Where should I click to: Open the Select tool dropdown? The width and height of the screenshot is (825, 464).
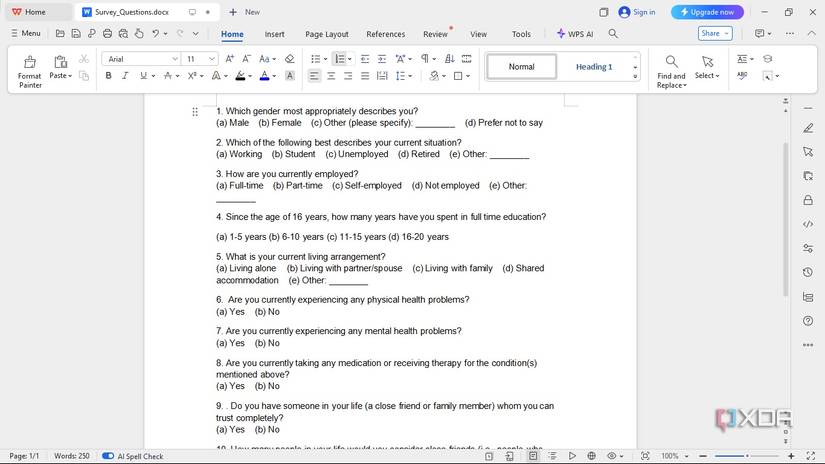[x=707, y=67]
